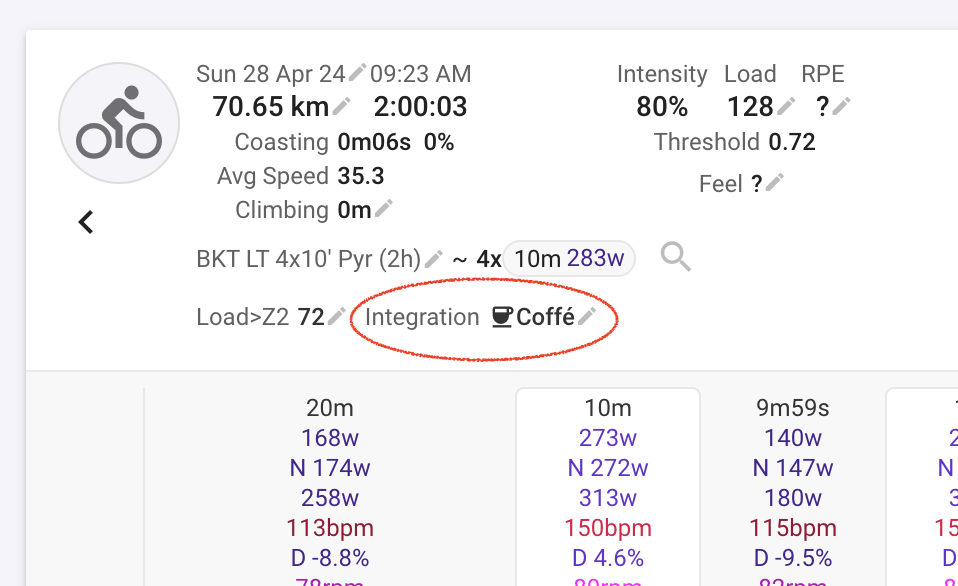Click the 2:00:03 duration value
Image resolution: width=958 pixels, height=586 pixels.
420,106
